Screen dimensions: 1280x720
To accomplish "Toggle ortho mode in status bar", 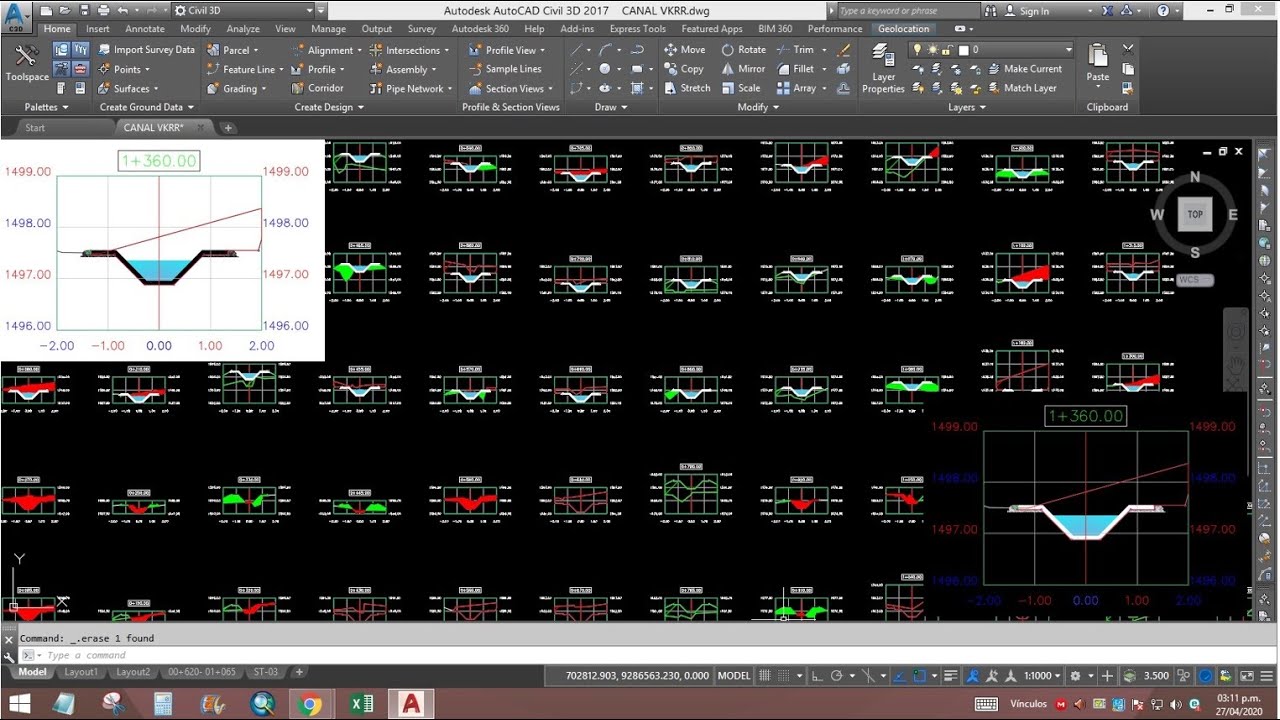I will [818, 676].
